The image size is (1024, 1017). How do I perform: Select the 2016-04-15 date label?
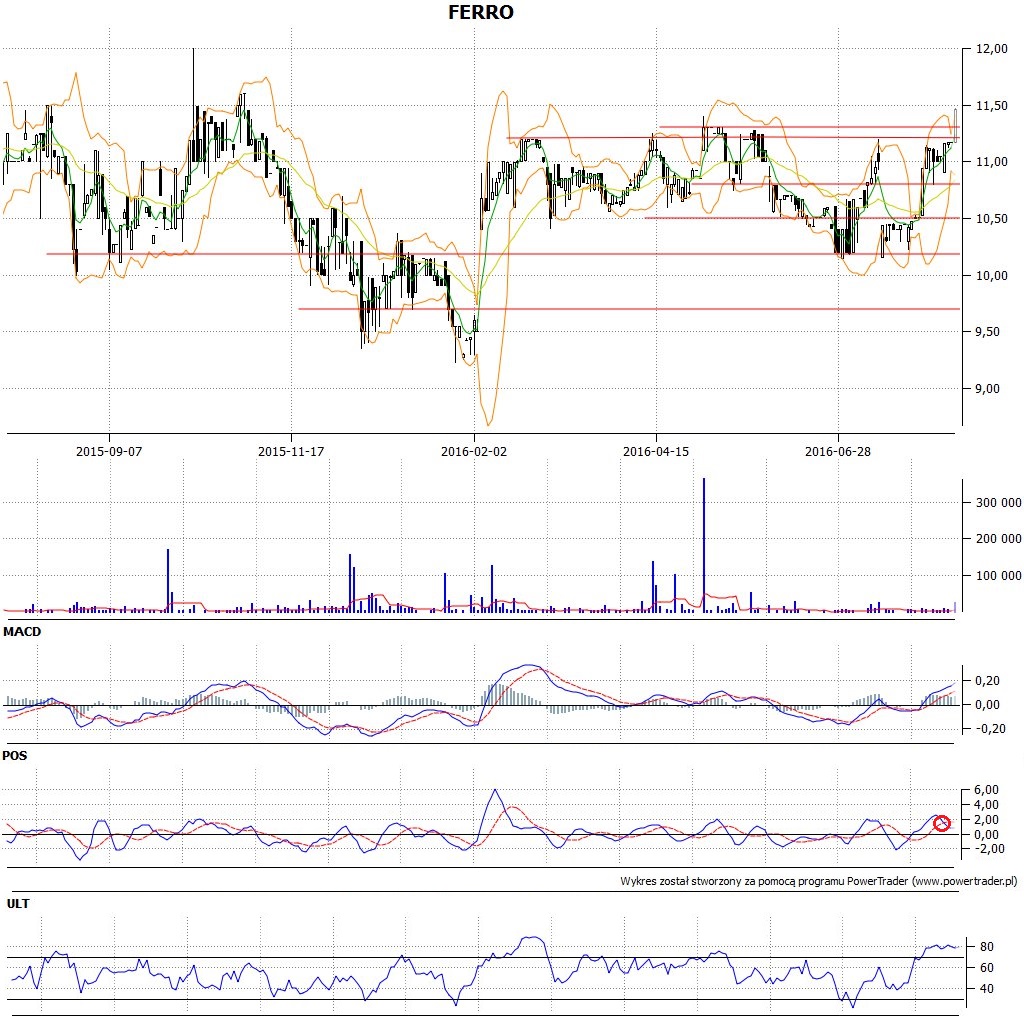coord(656,451)
